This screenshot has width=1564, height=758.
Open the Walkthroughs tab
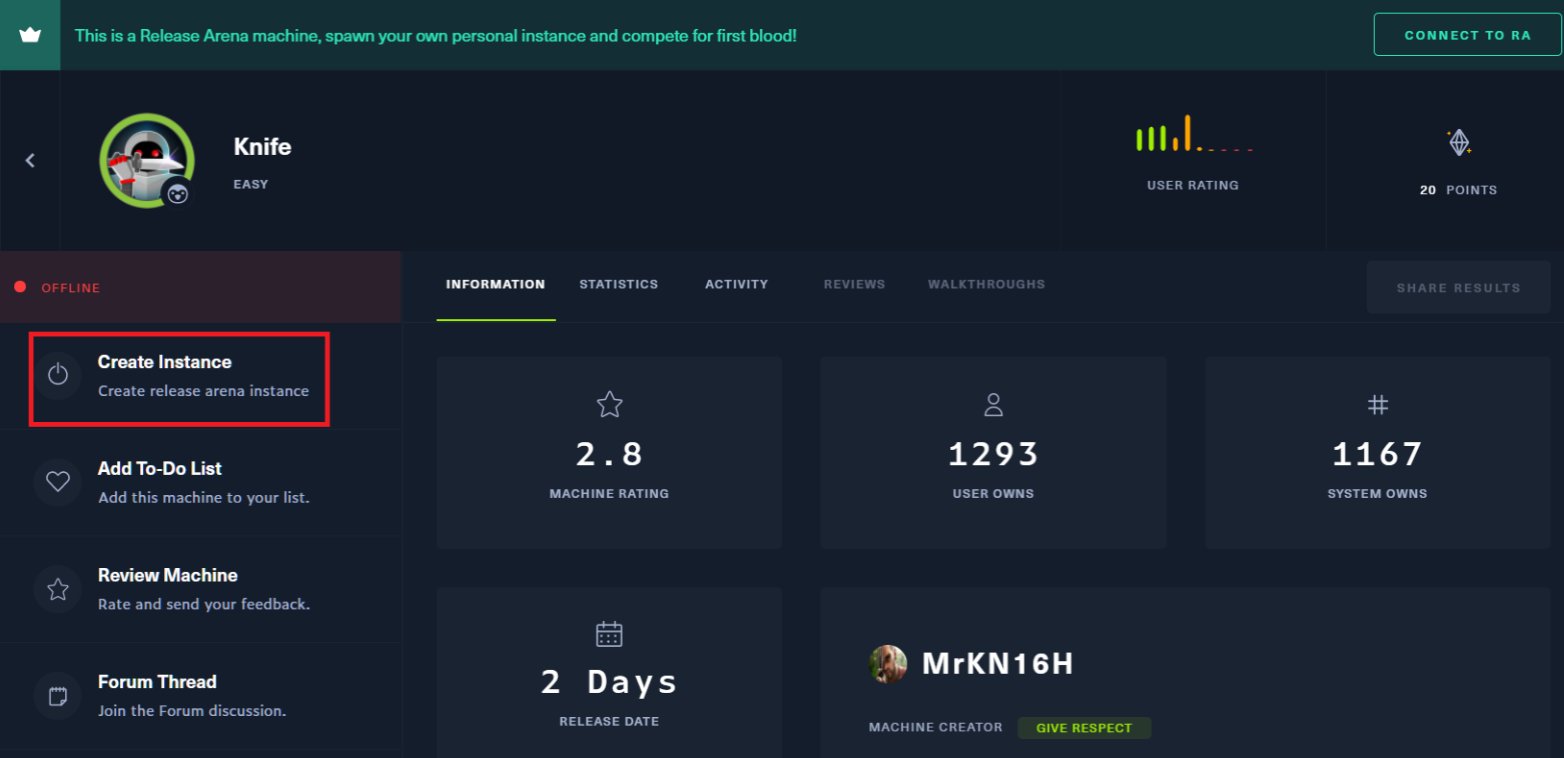(x=986, y=284)
